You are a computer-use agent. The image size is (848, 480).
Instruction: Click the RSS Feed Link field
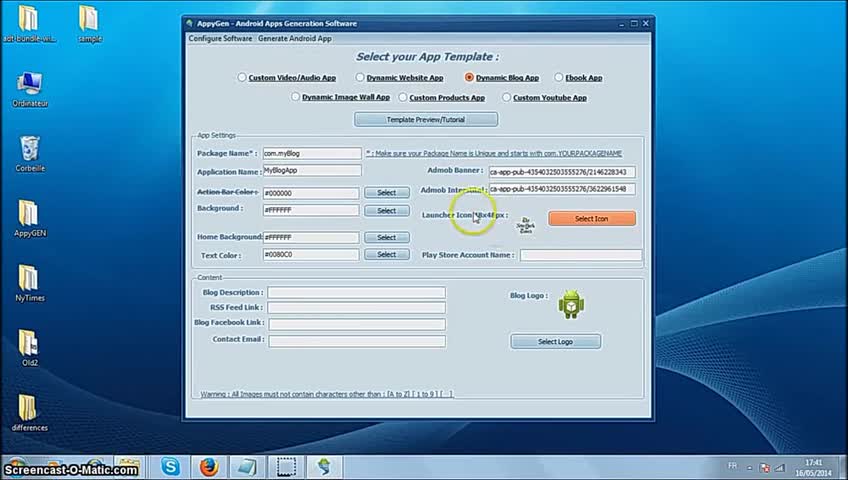pos(356,308)
